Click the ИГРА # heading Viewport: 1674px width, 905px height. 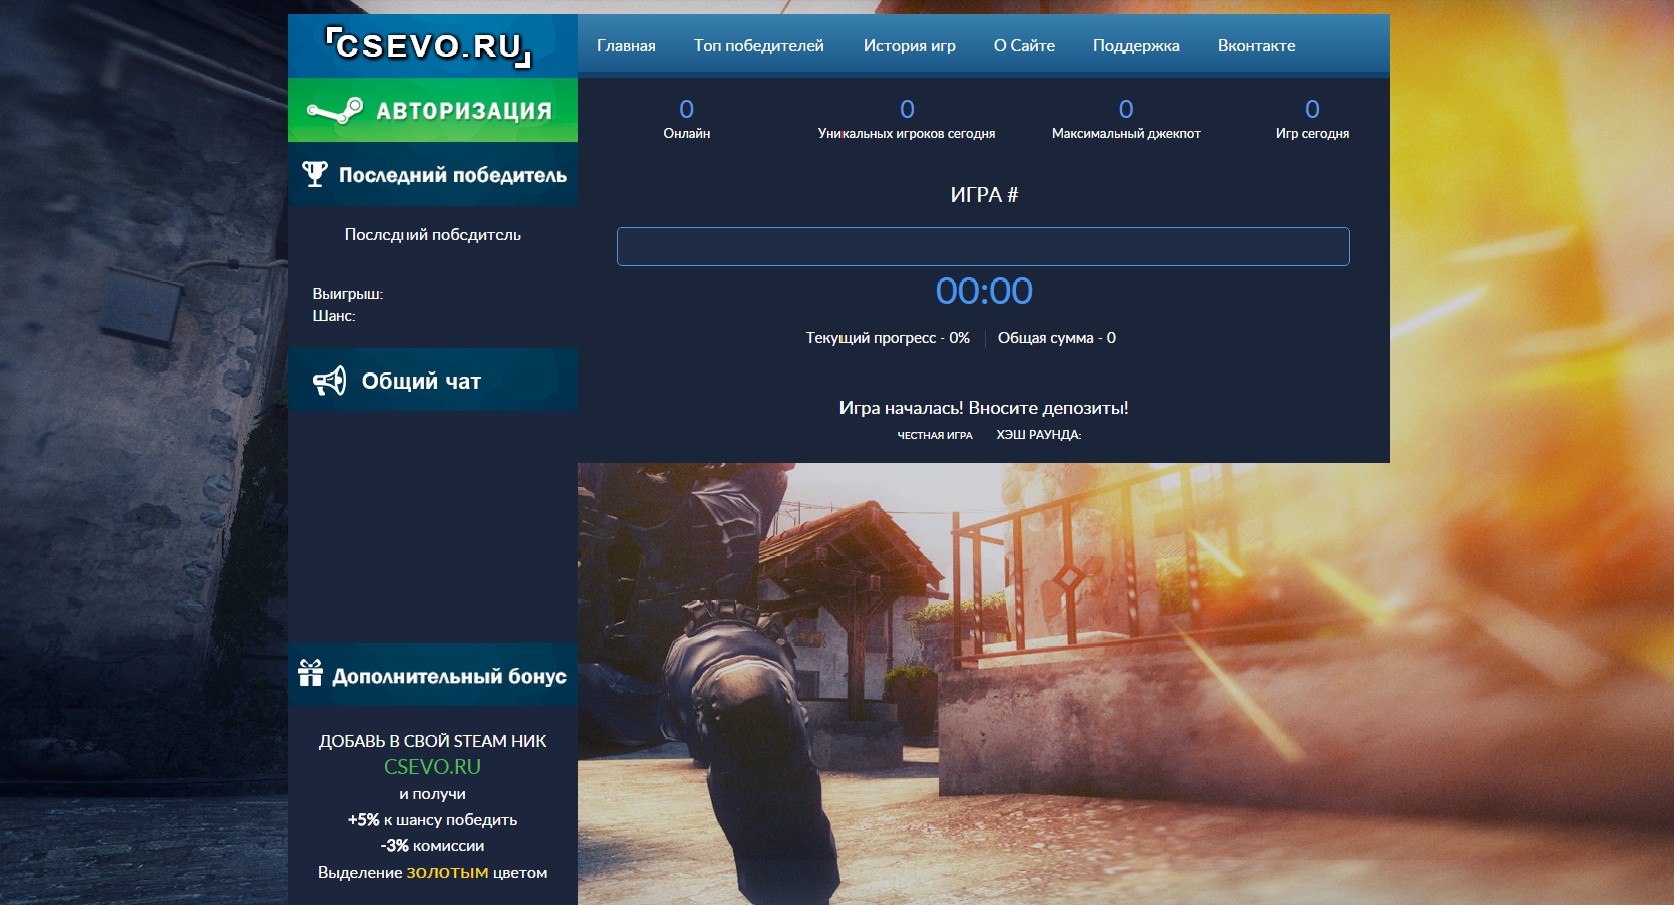[984, 195]
